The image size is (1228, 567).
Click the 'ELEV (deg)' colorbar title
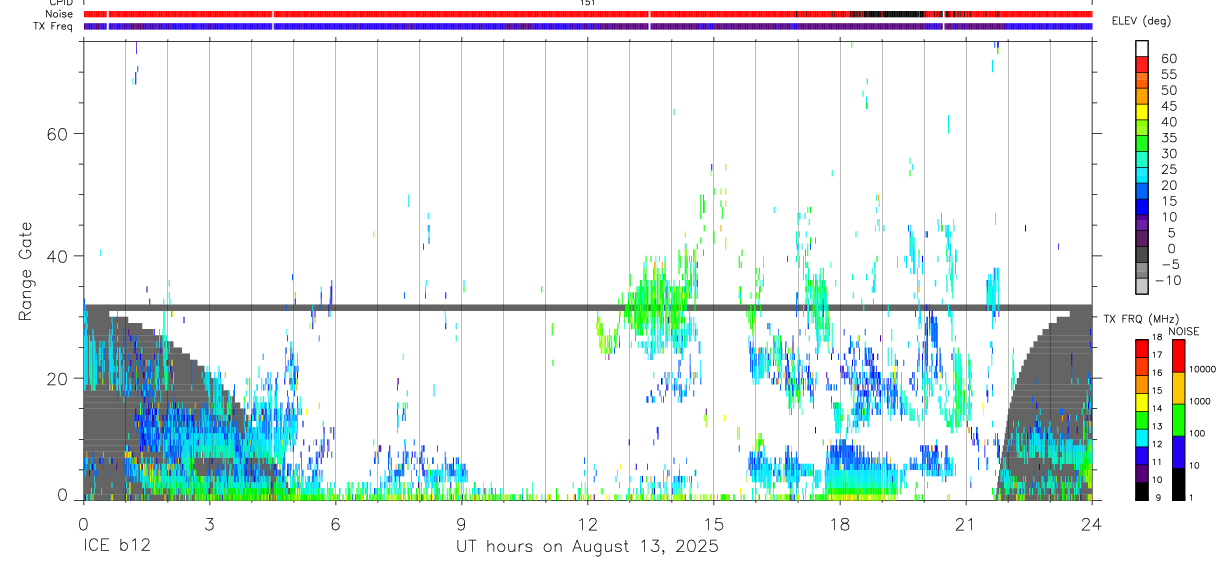(x=1140, y=21)
